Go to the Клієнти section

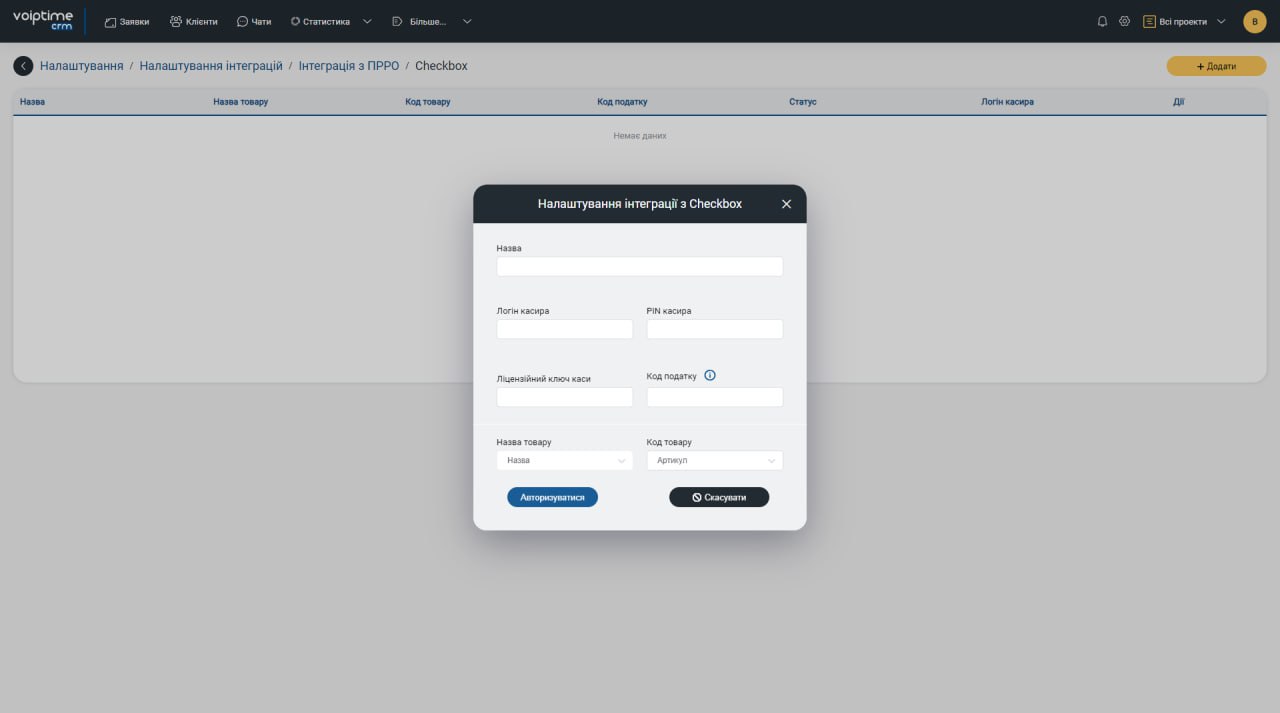pos(194,21)
